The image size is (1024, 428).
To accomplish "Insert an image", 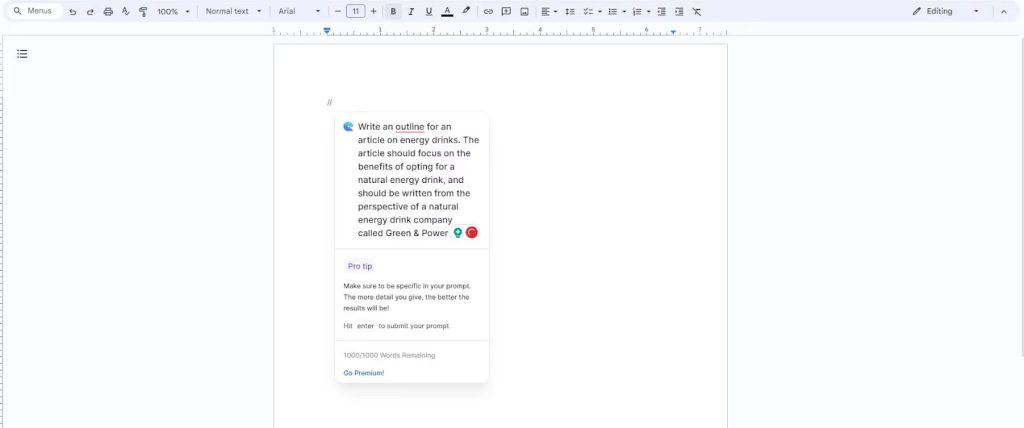I will (x=524, y=12).
